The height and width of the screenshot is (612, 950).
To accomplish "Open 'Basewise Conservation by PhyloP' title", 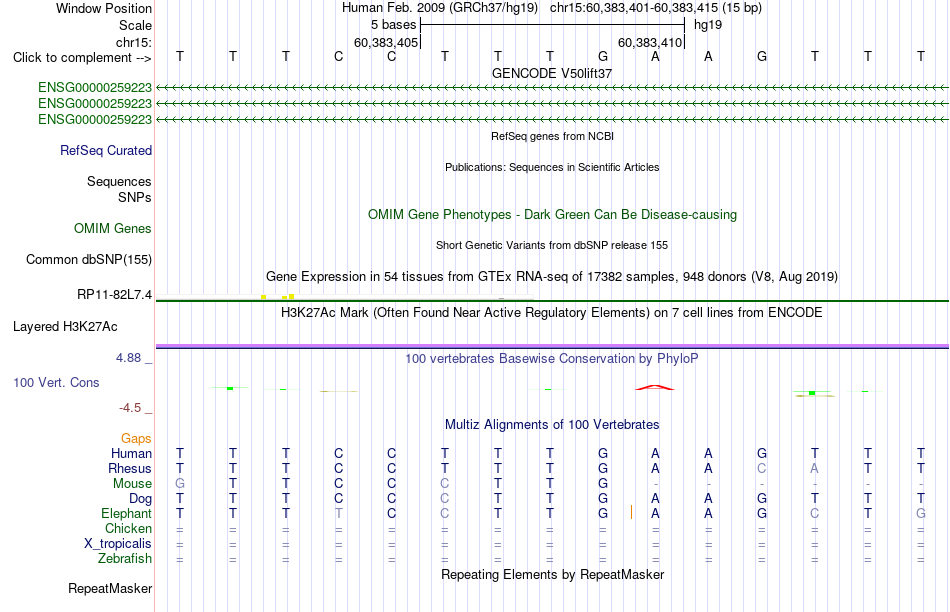I will [552, 359].
